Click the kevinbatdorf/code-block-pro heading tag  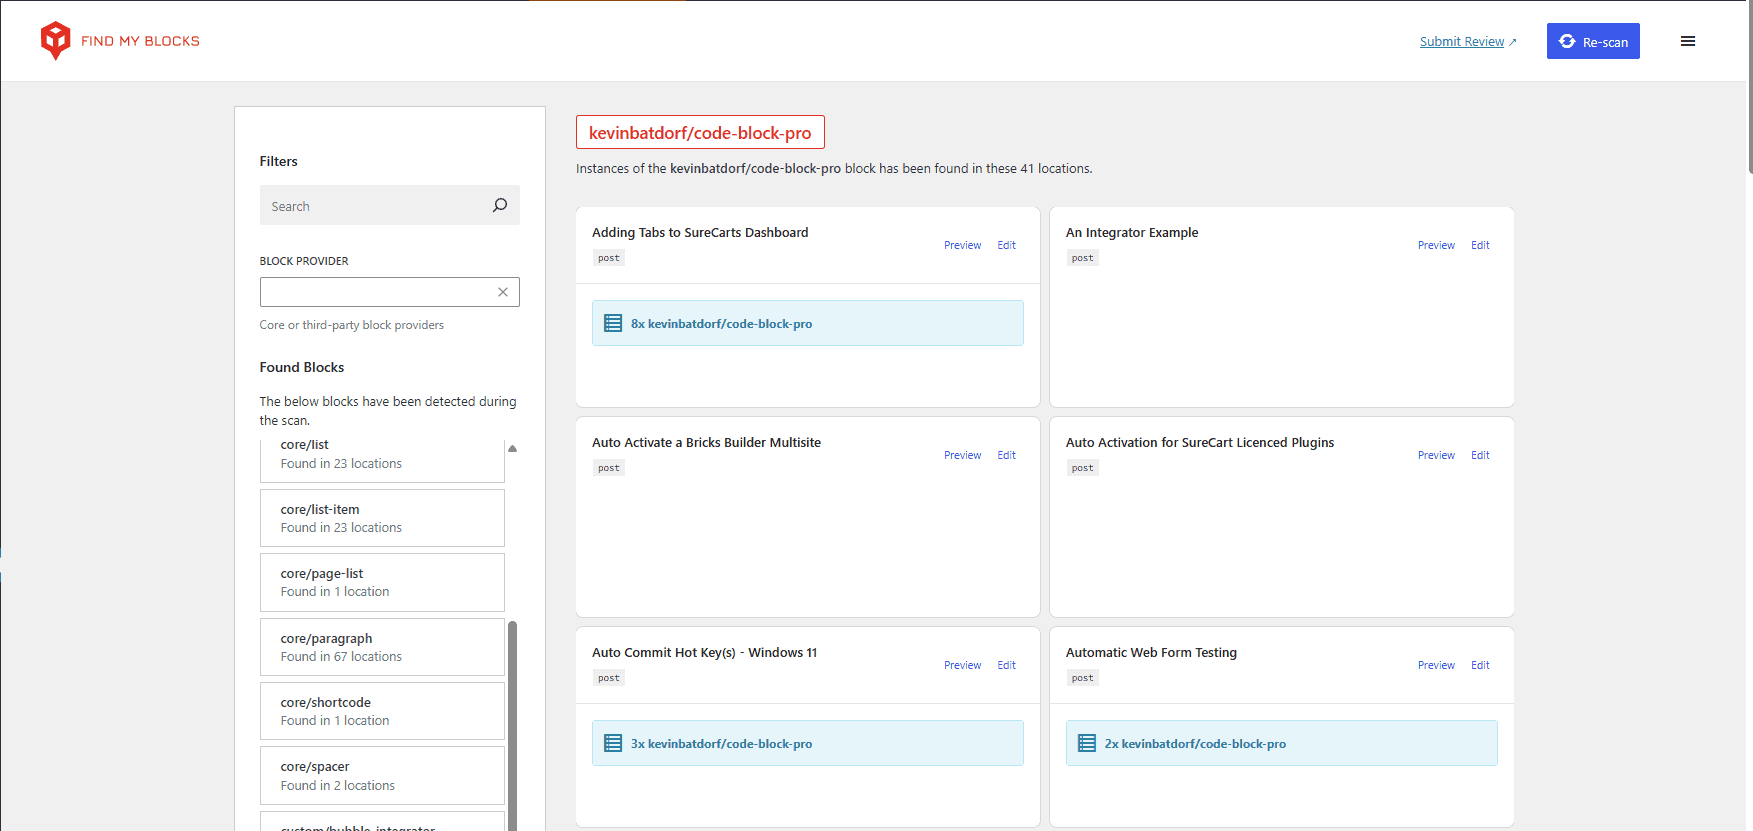click(700, 132)
